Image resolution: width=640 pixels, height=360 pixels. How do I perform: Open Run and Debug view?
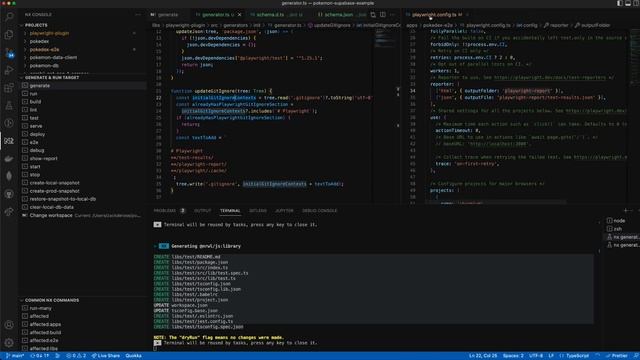(9, 70)
